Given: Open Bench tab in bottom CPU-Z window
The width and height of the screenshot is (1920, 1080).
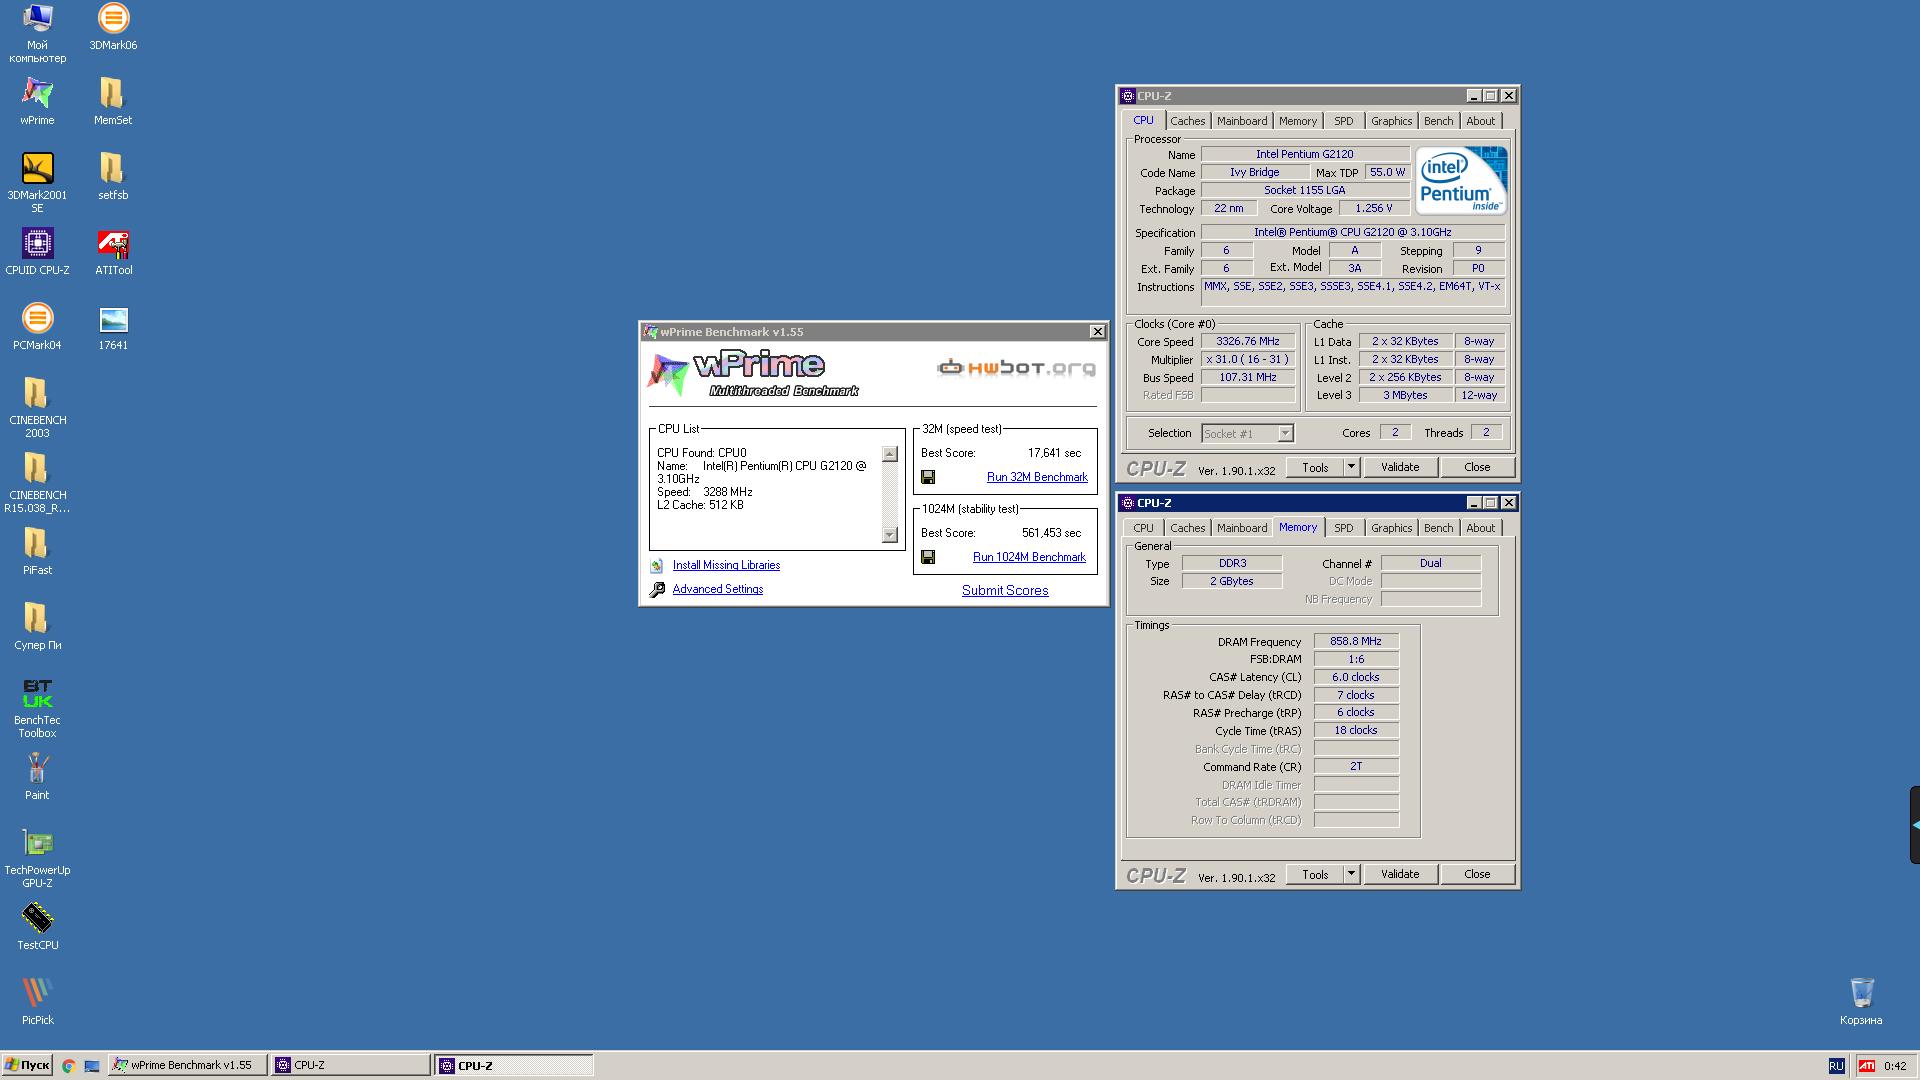Looking at the screenshot, I should [1438, 528].
